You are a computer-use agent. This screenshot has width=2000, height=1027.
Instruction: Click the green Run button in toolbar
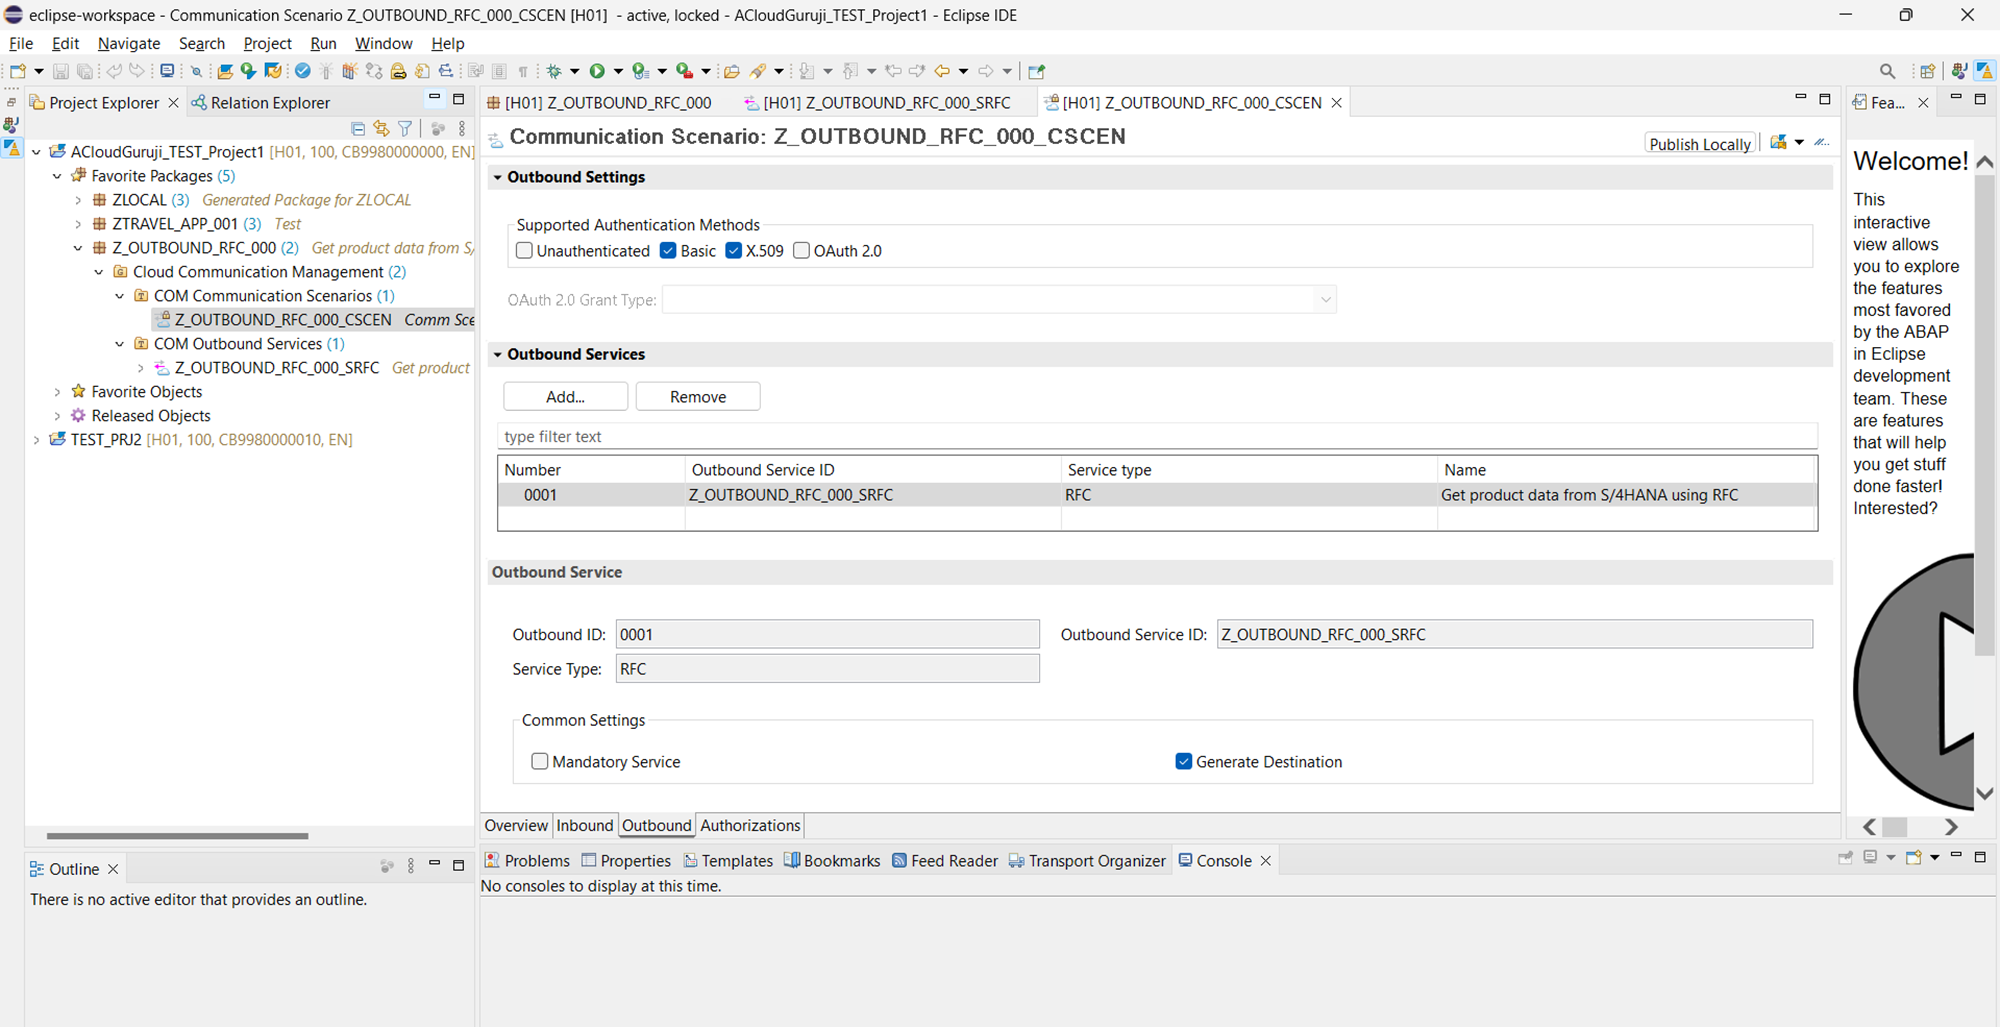597,71
